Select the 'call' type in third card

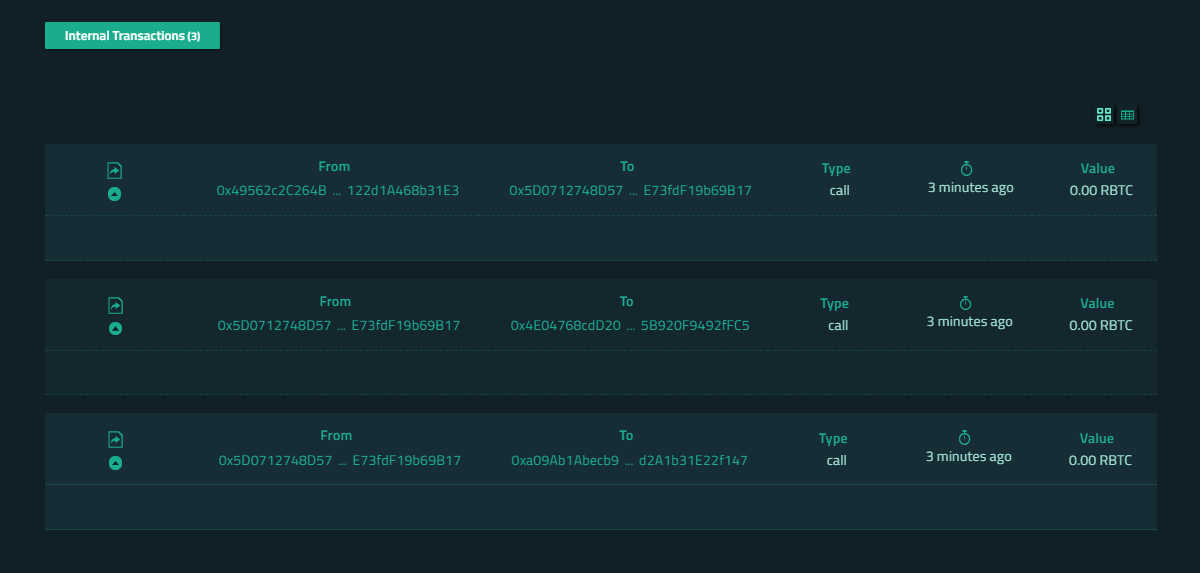[x=837, y=460]
